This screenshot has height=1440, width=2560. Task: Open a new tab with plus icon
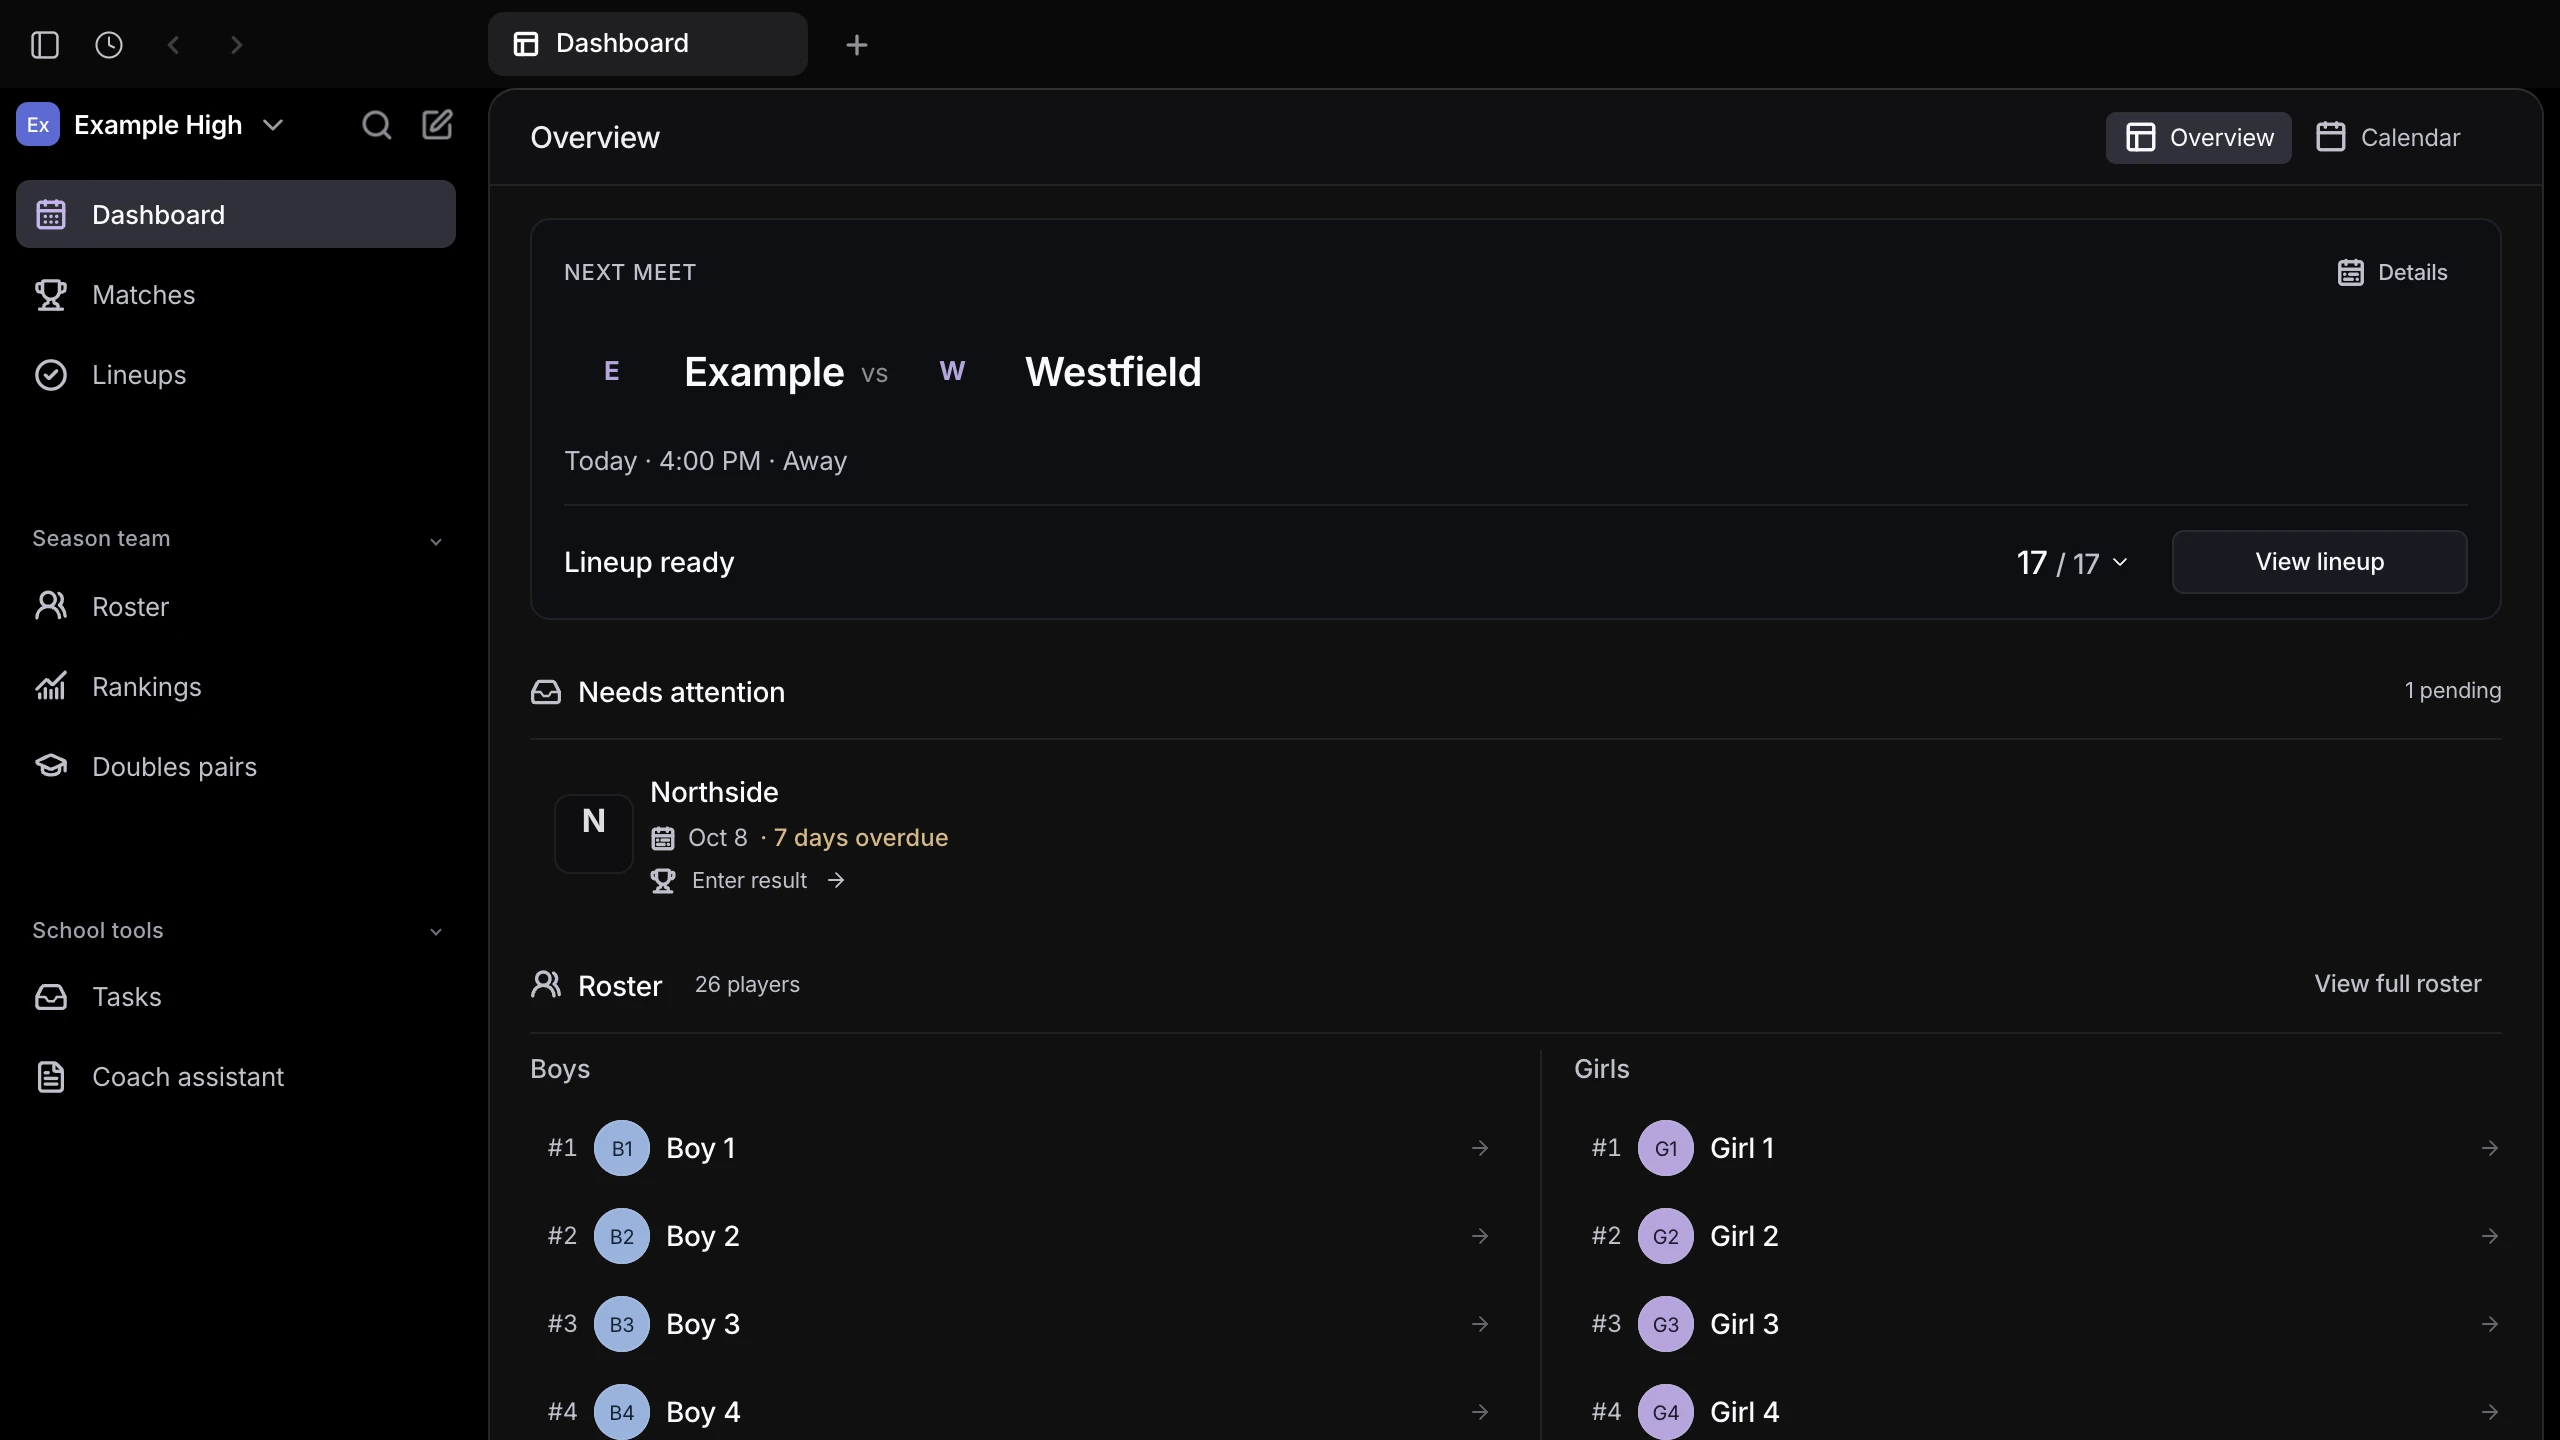tap(857, 45)
